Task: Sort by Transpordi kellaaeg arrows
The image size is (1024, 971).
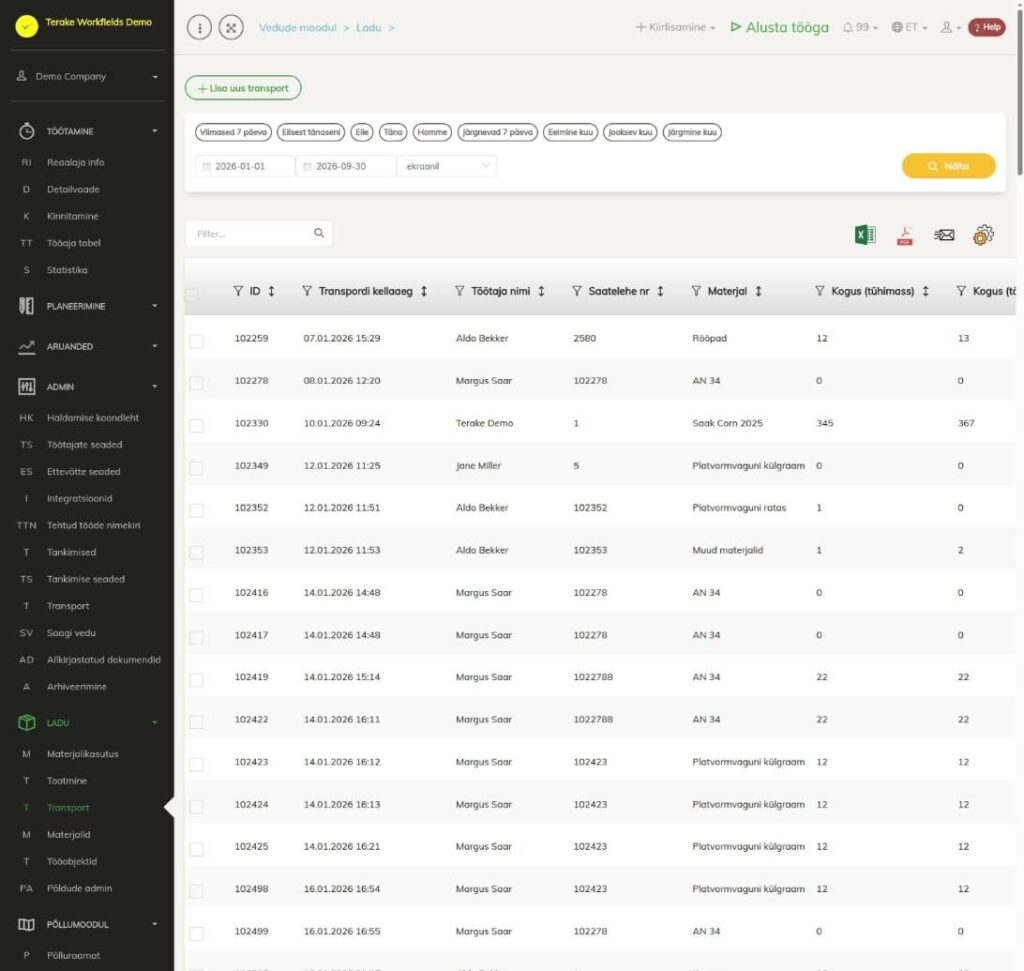Action: pyautogui.click(x=424, y=291)
